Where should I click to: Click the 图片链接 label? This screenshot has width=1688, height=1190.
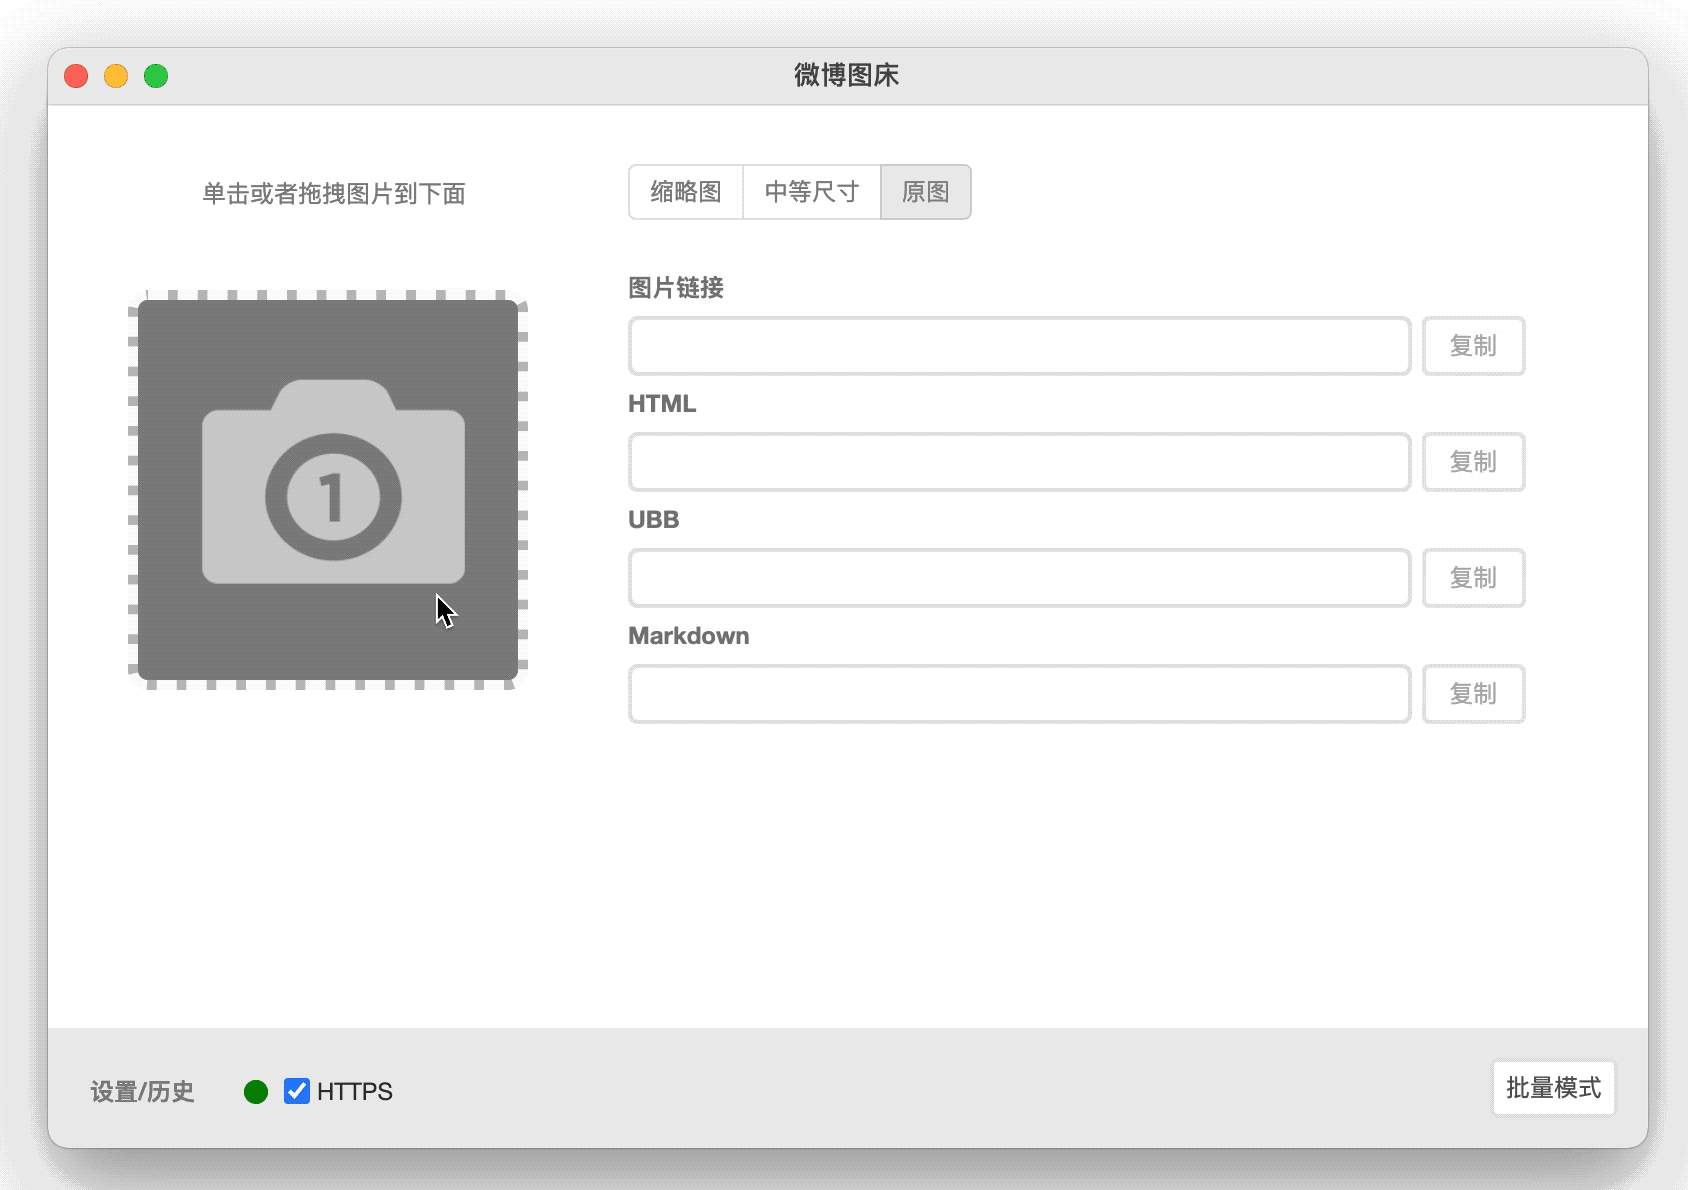click(x=676, y=288)
